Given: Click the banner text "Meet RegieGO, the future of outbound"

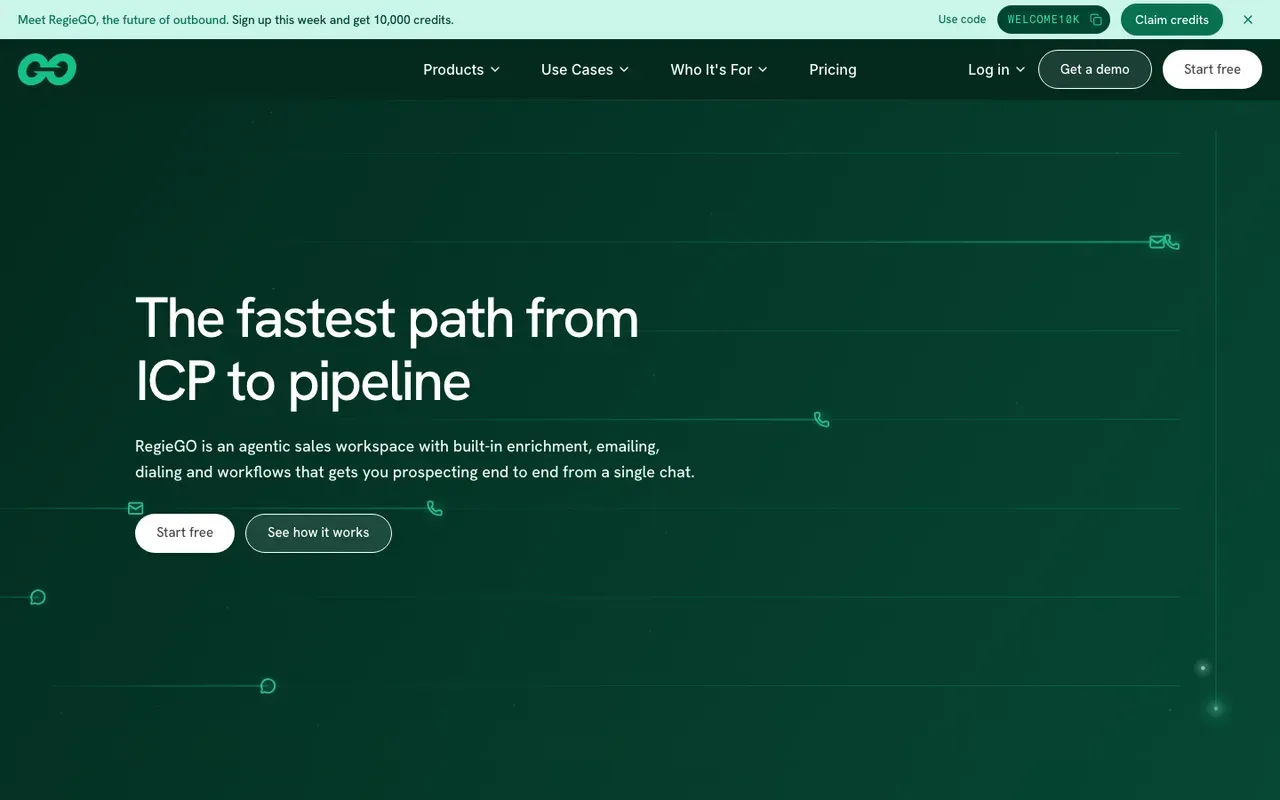Looking at the screenshot, I should click(123, 20).
